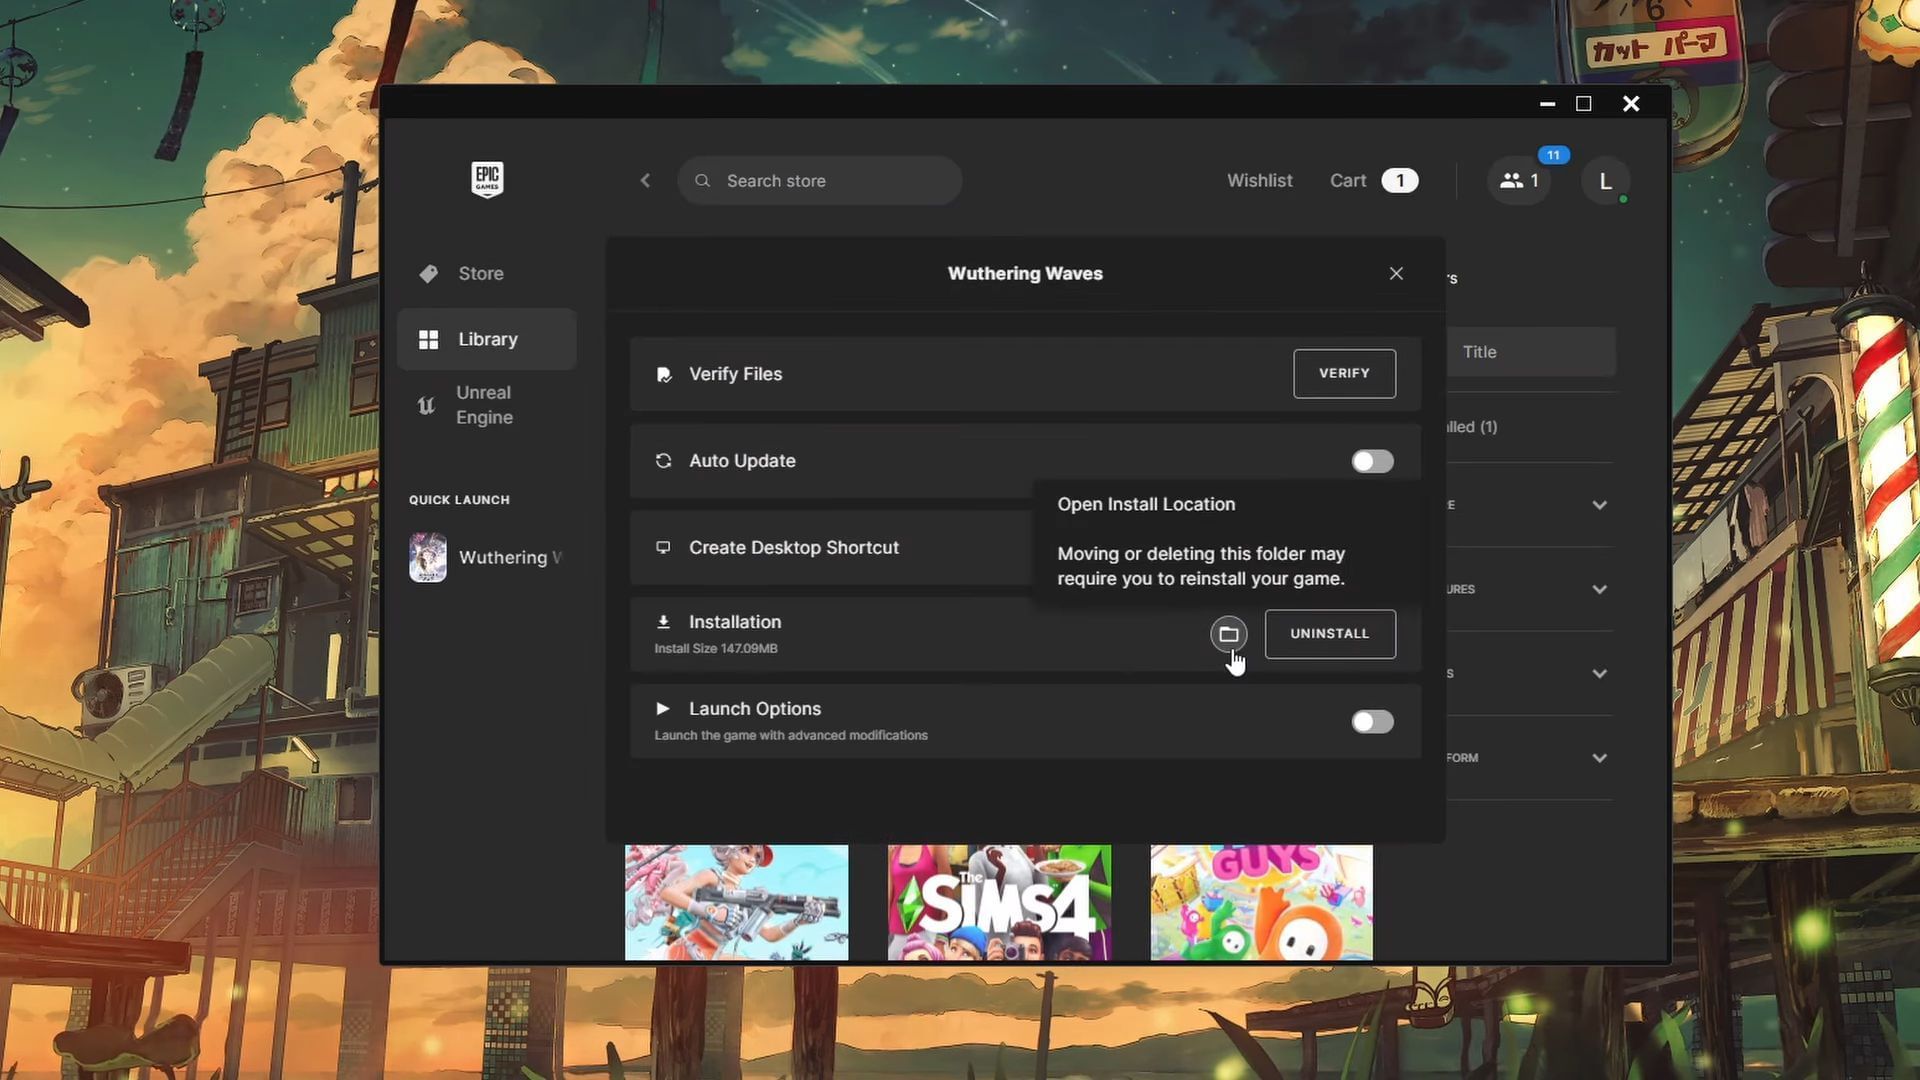Click the Title sort field
Viewport: 1920px width, 1080px height.
1530,352
